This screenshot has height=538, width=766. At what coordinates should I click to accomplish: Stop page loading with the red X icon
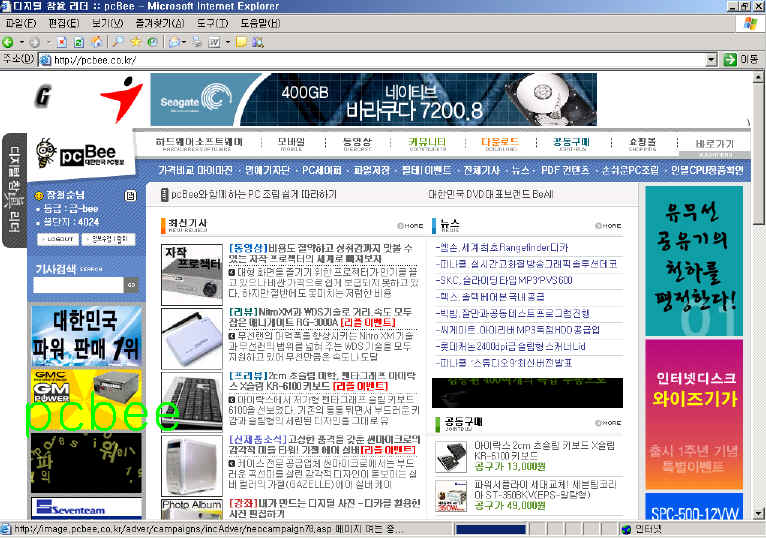coord(62,43)
